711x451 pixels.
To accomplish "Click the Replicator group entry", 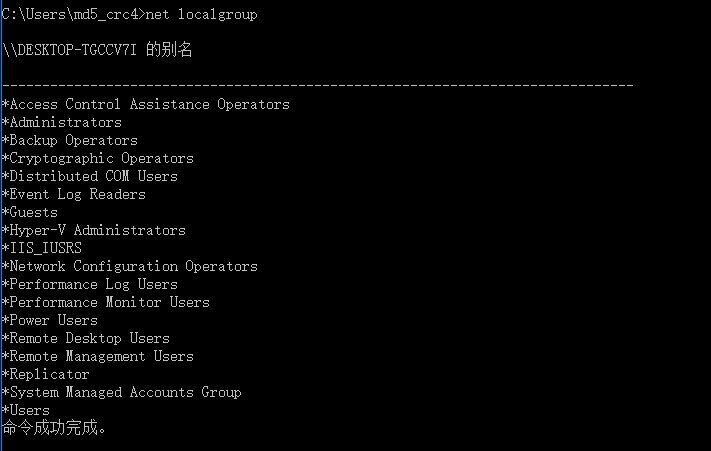I will click(x=46, y=374).
